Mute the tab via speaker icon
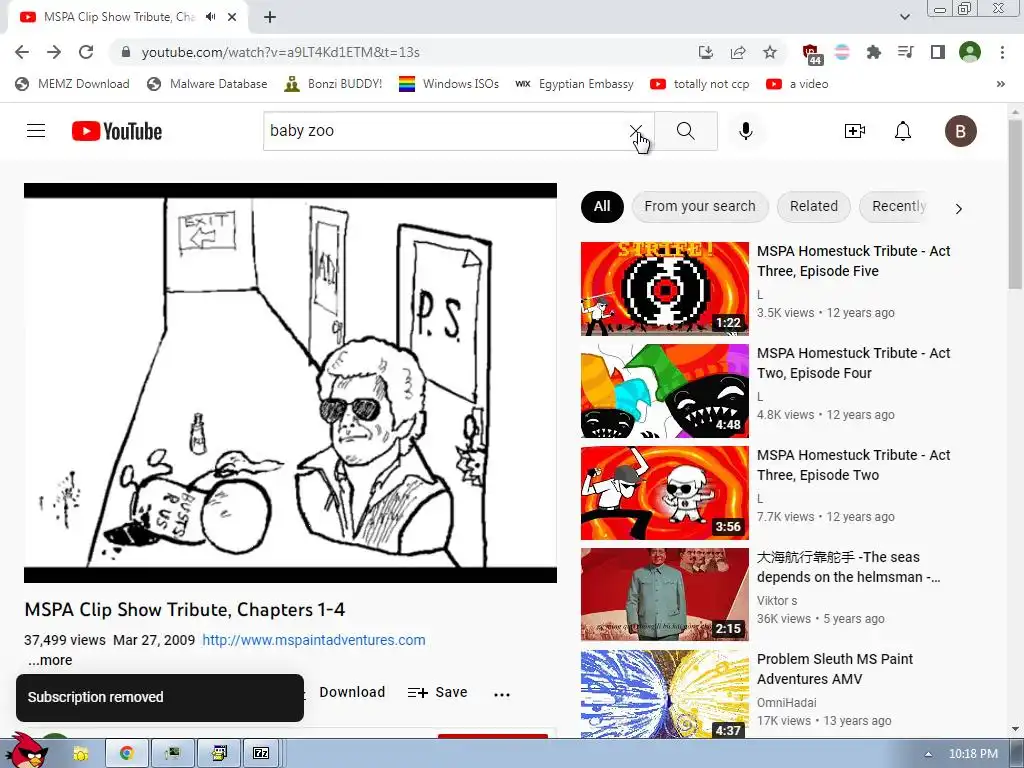This screenshot has width=1024, height=768. coord(210,17)
